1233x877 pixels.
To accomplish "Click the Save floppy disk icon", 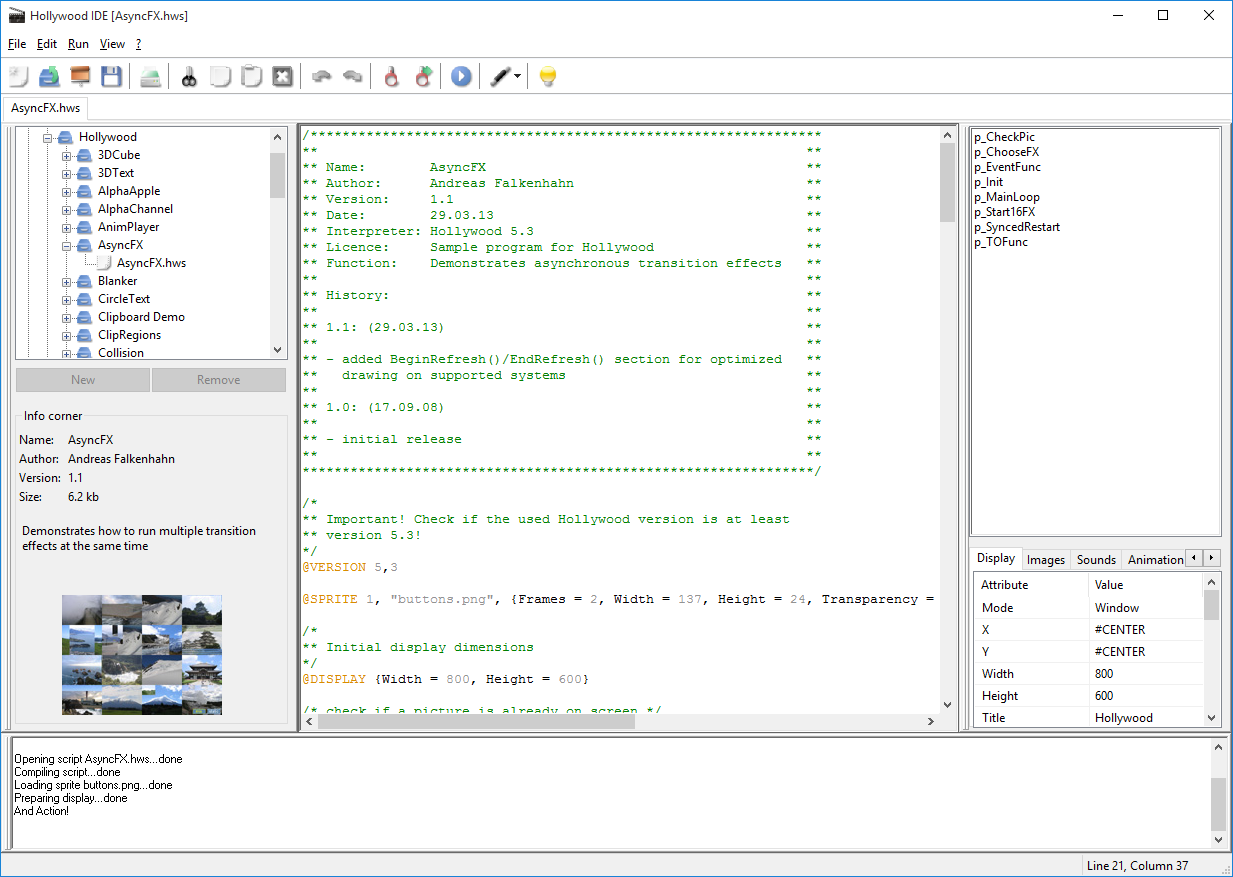I will click(x=111, y=76).
